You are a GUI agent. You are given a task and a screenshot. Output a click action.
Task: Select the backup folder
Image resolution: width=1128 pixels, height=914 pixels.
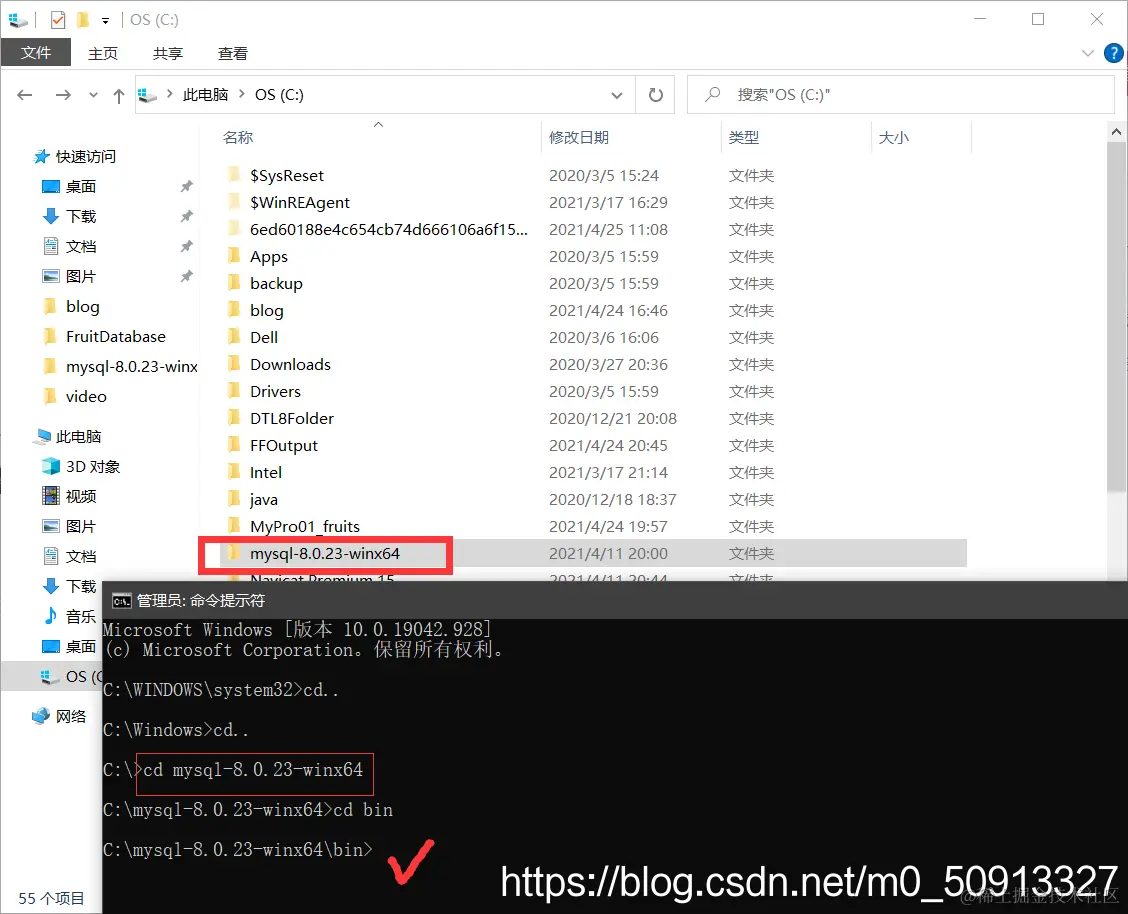[x=276, y=283]
